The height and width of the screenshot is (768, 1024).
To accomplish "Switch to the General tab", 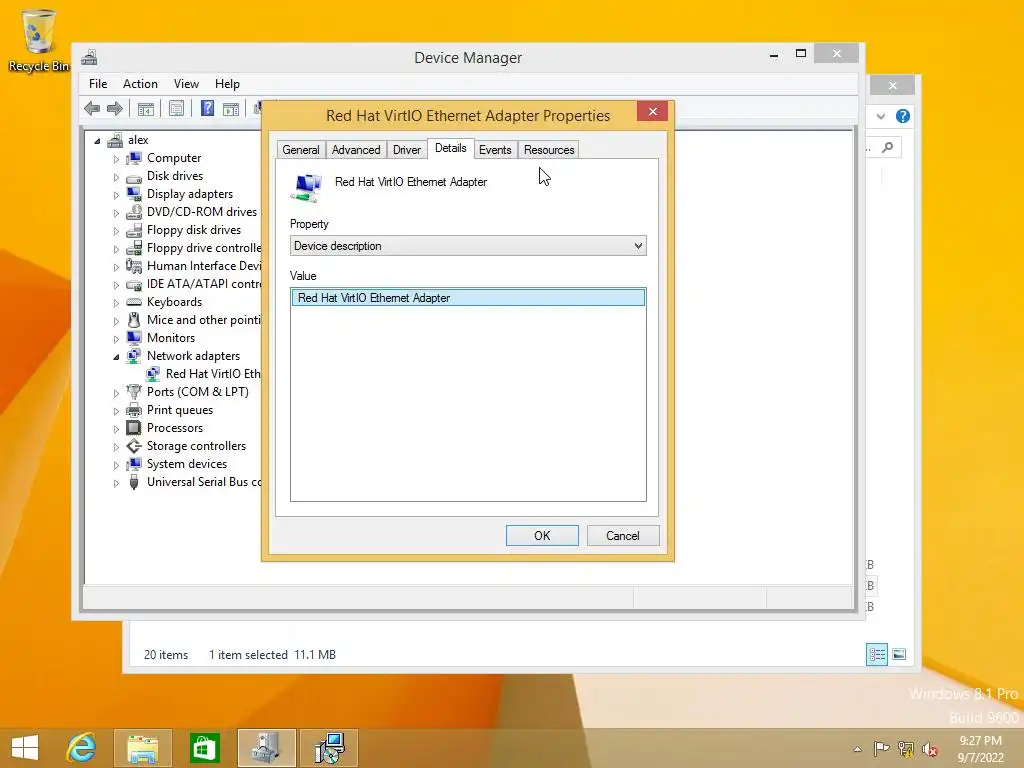I will (300, 150).
